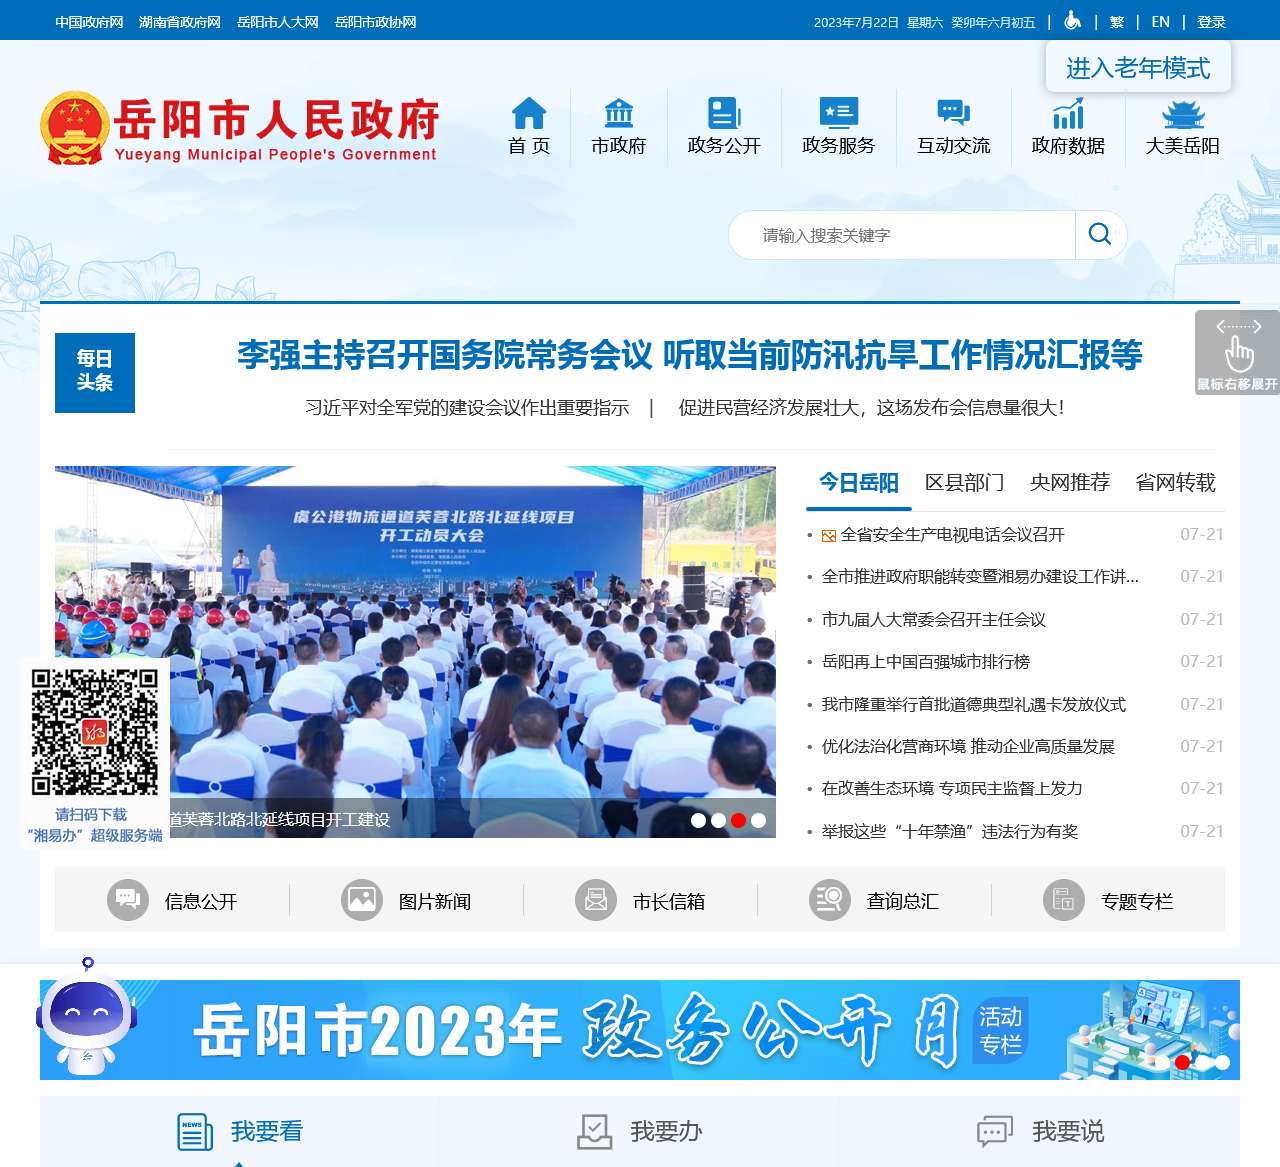Open the 岳阳市政协网 link
The image size is (1280, 1167).
(376, 22)
